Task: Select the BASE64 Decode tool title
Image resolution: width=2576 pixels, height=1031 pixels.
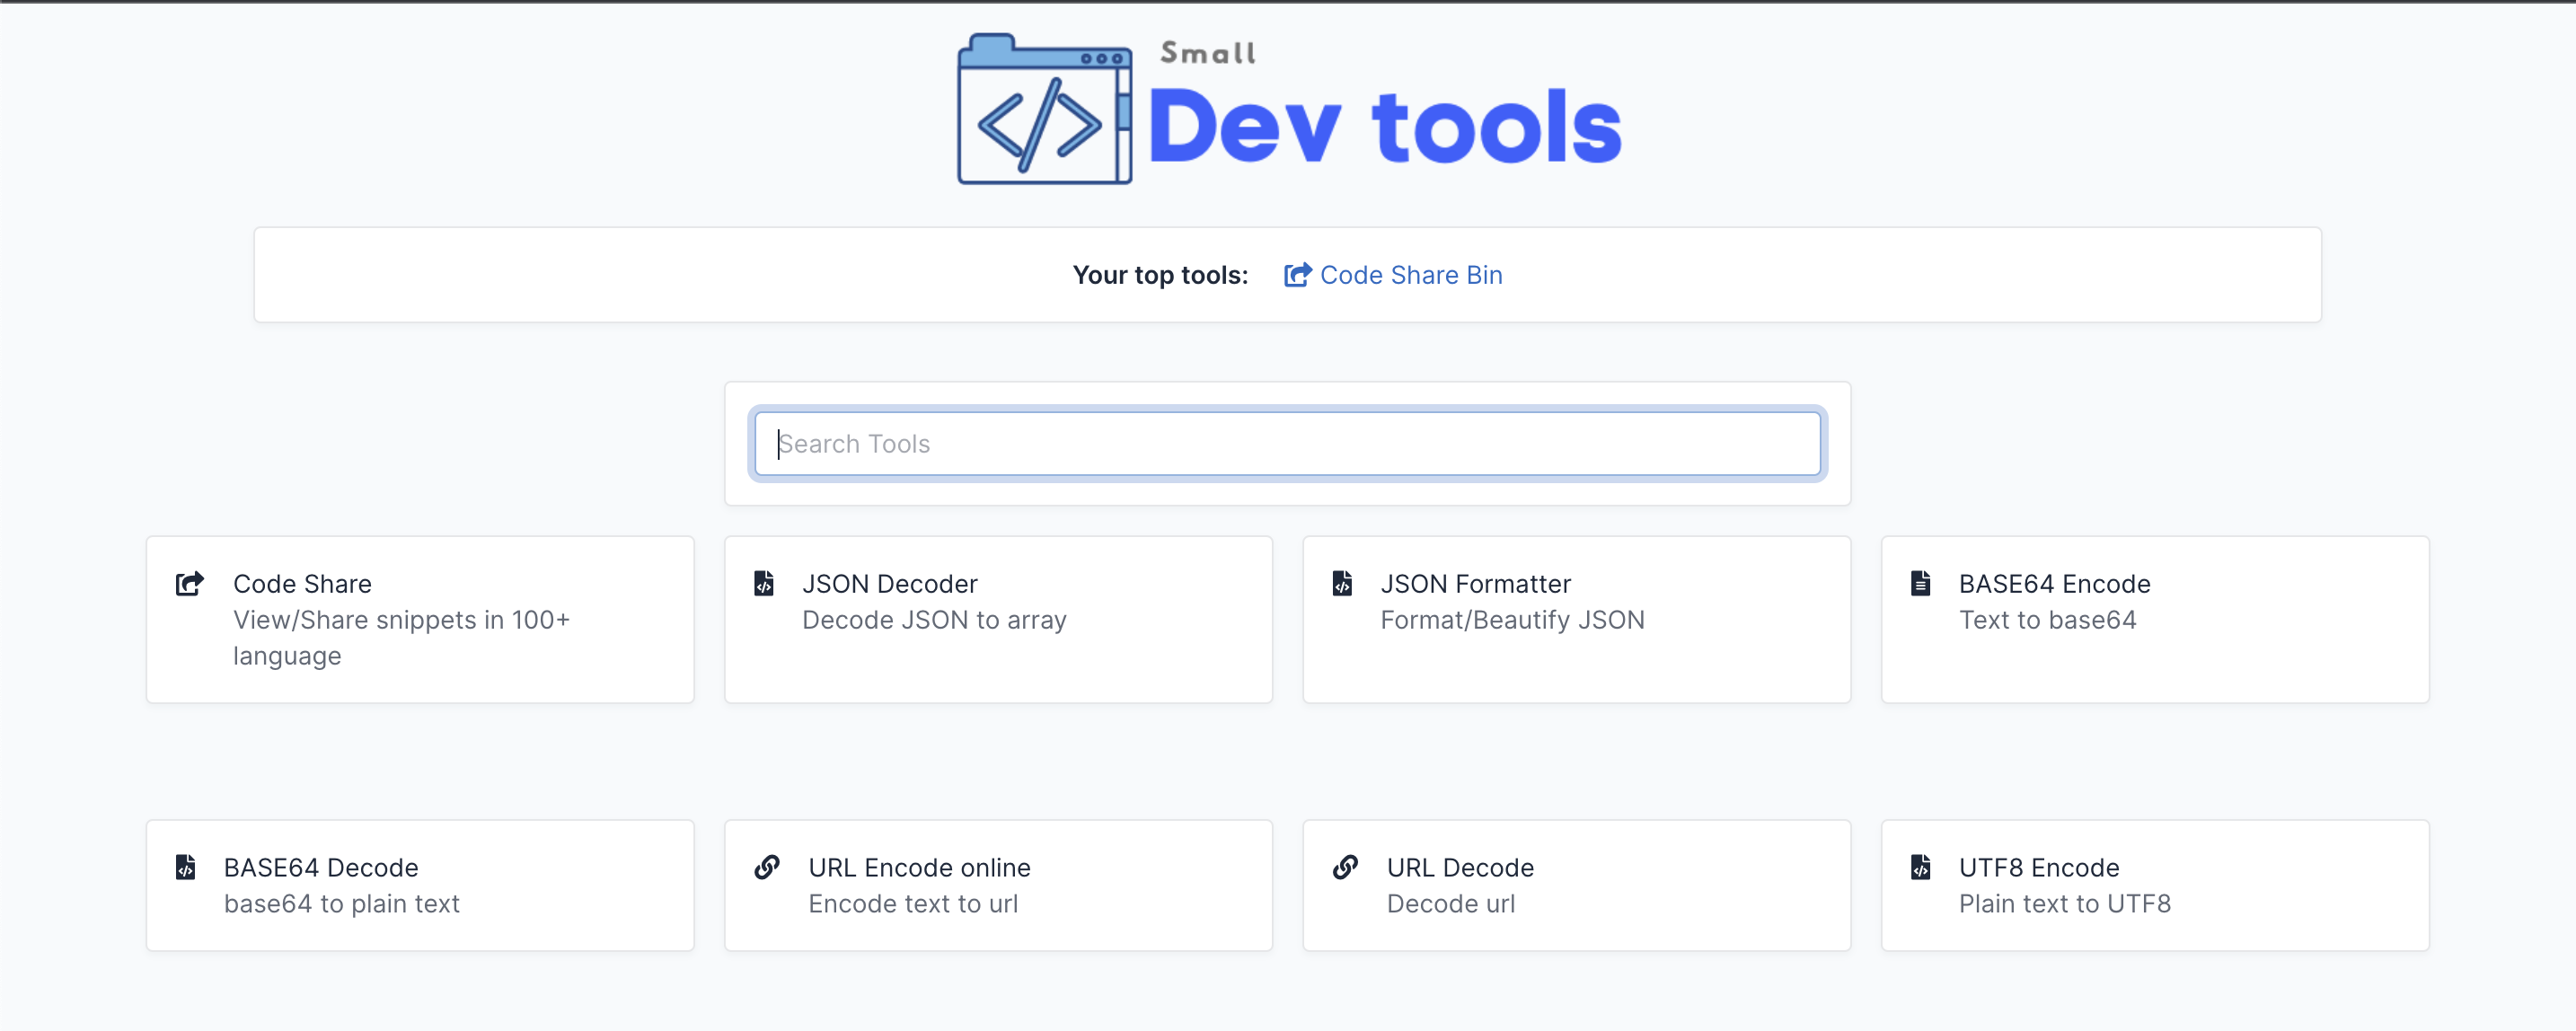Action: (321, 868)
